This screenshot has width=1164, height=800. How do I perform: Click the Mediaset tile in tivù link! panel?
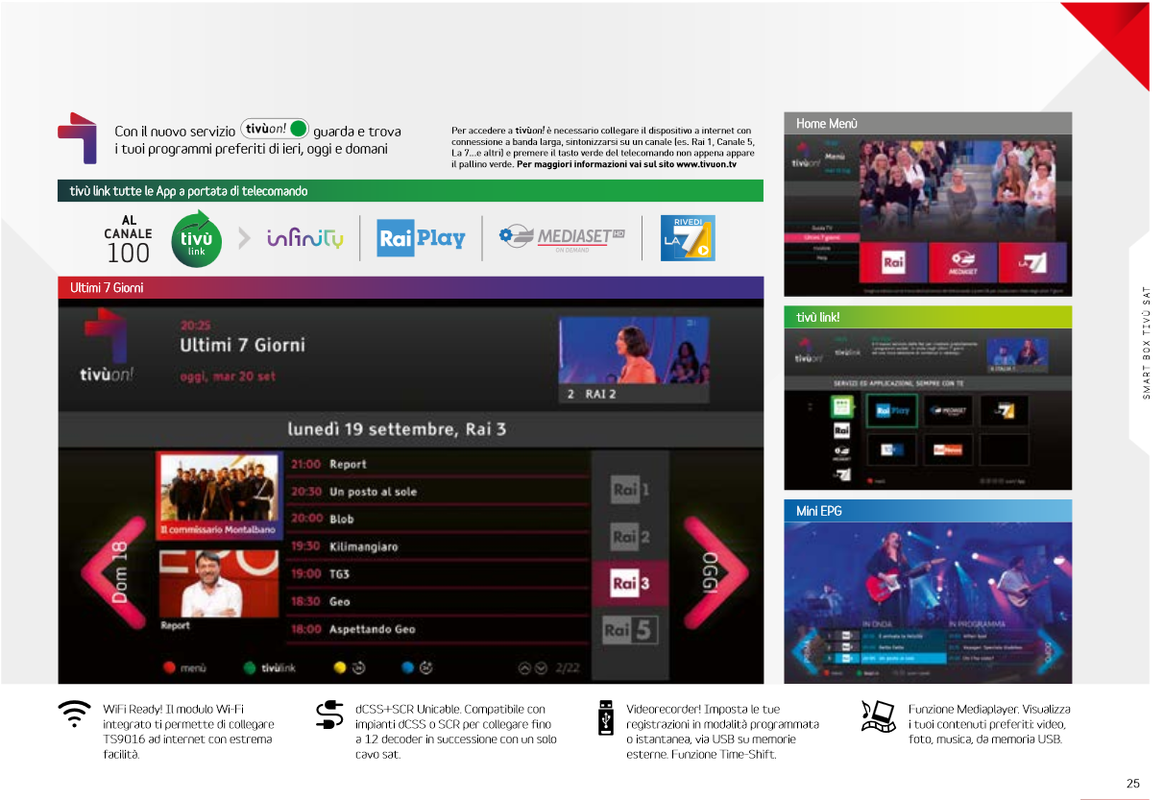(948, 410)
